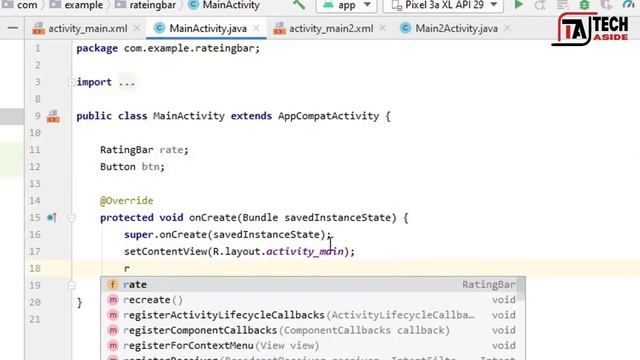
Task: Choose registerForContextMenu completion suggestion
Action: click(310, 346)
